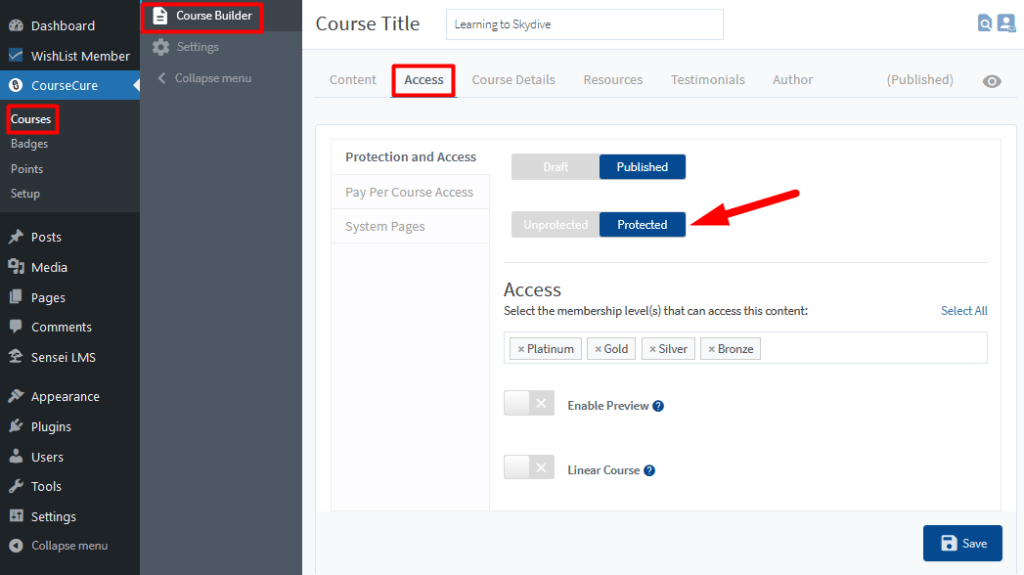Remove Platinum membership level tag

point(520,349)
